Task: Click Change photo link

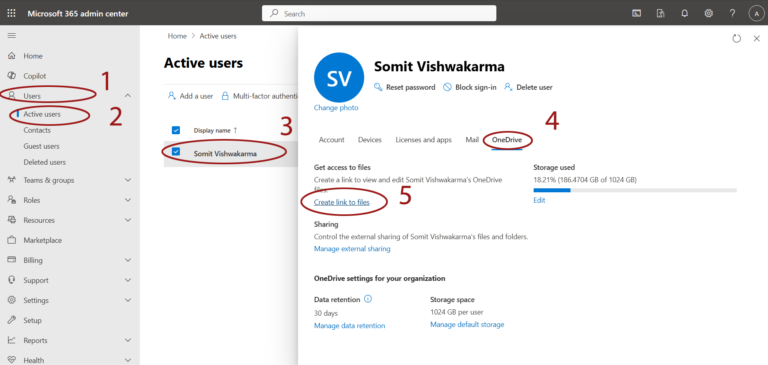Action: click(336, 108)
